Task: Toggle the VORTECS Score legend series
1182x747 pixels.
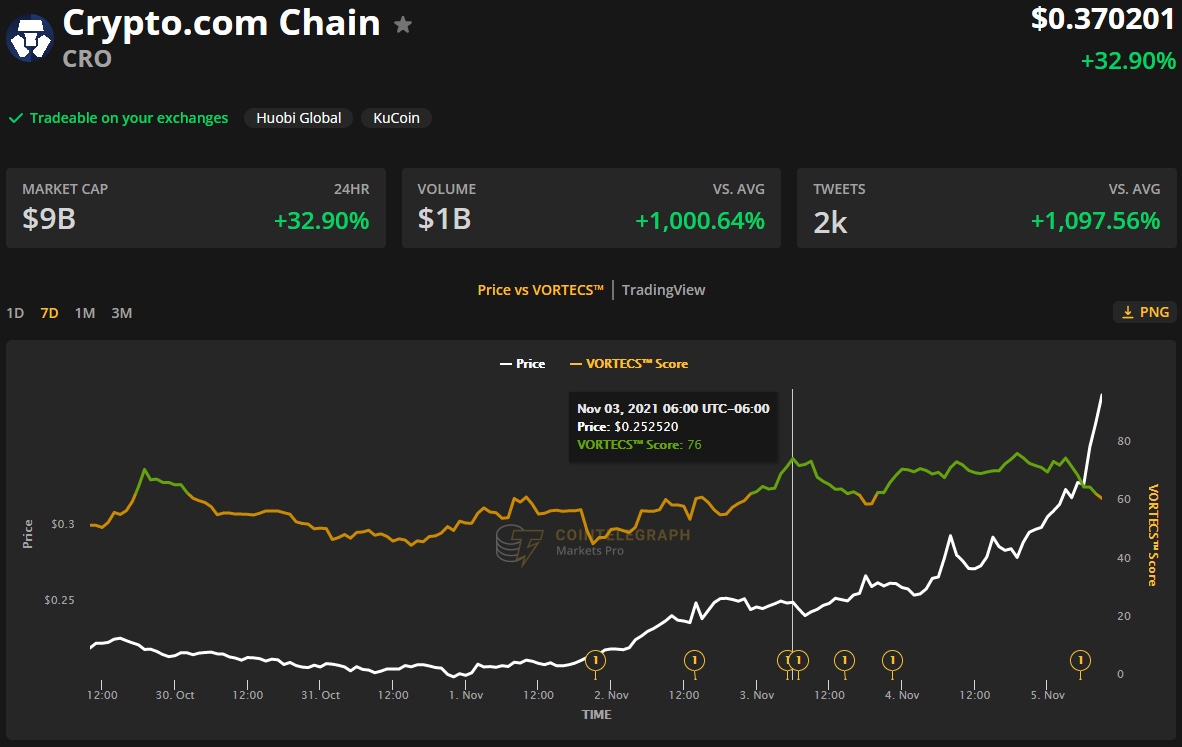Action: [x=629, y=363]
